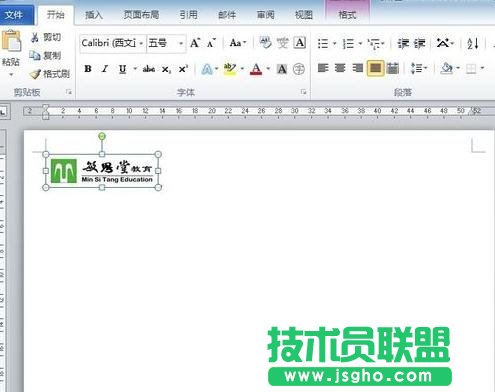Click the horizontal ruler

click(x=259, y=111)
